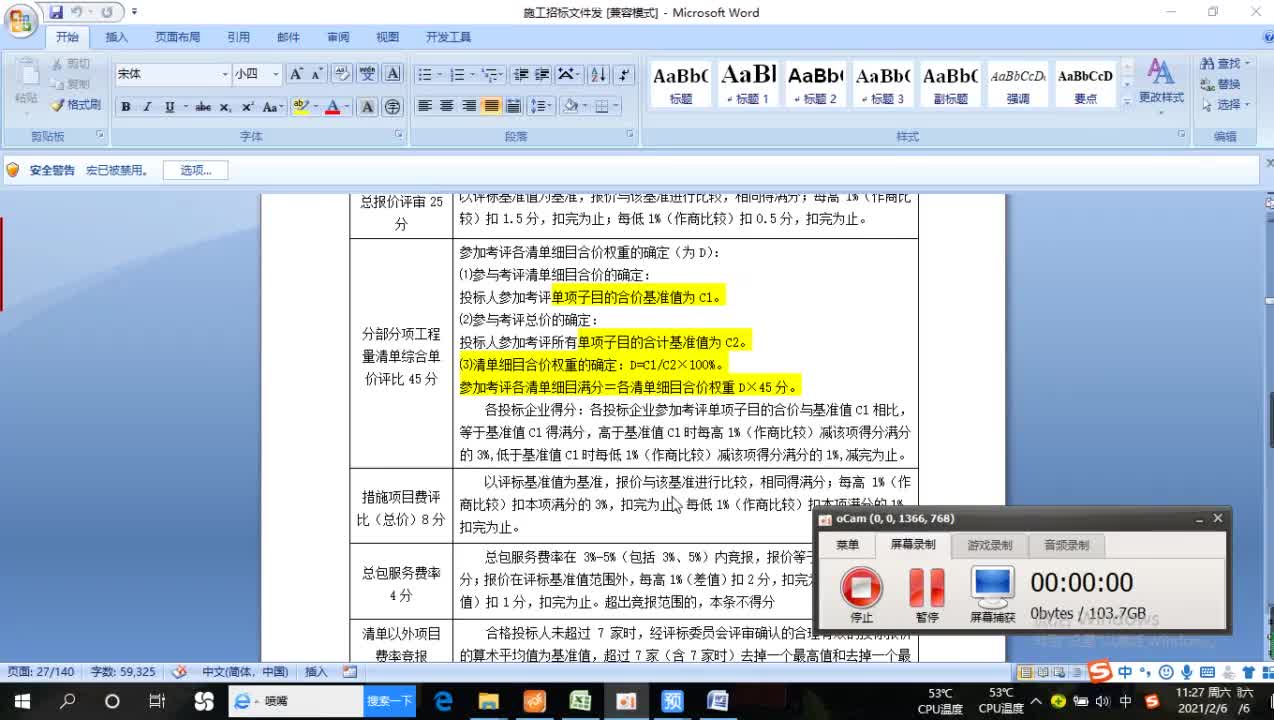Center align text

[447, 106]
